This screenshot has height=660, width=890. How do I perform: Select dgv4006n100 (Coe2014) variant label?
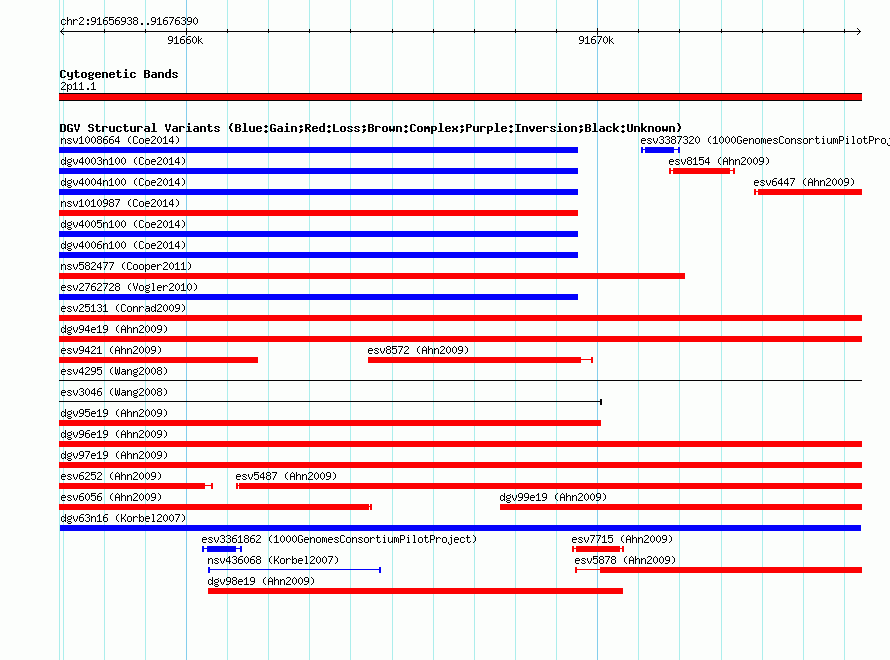pyautogui.click(x=123, y=245)
